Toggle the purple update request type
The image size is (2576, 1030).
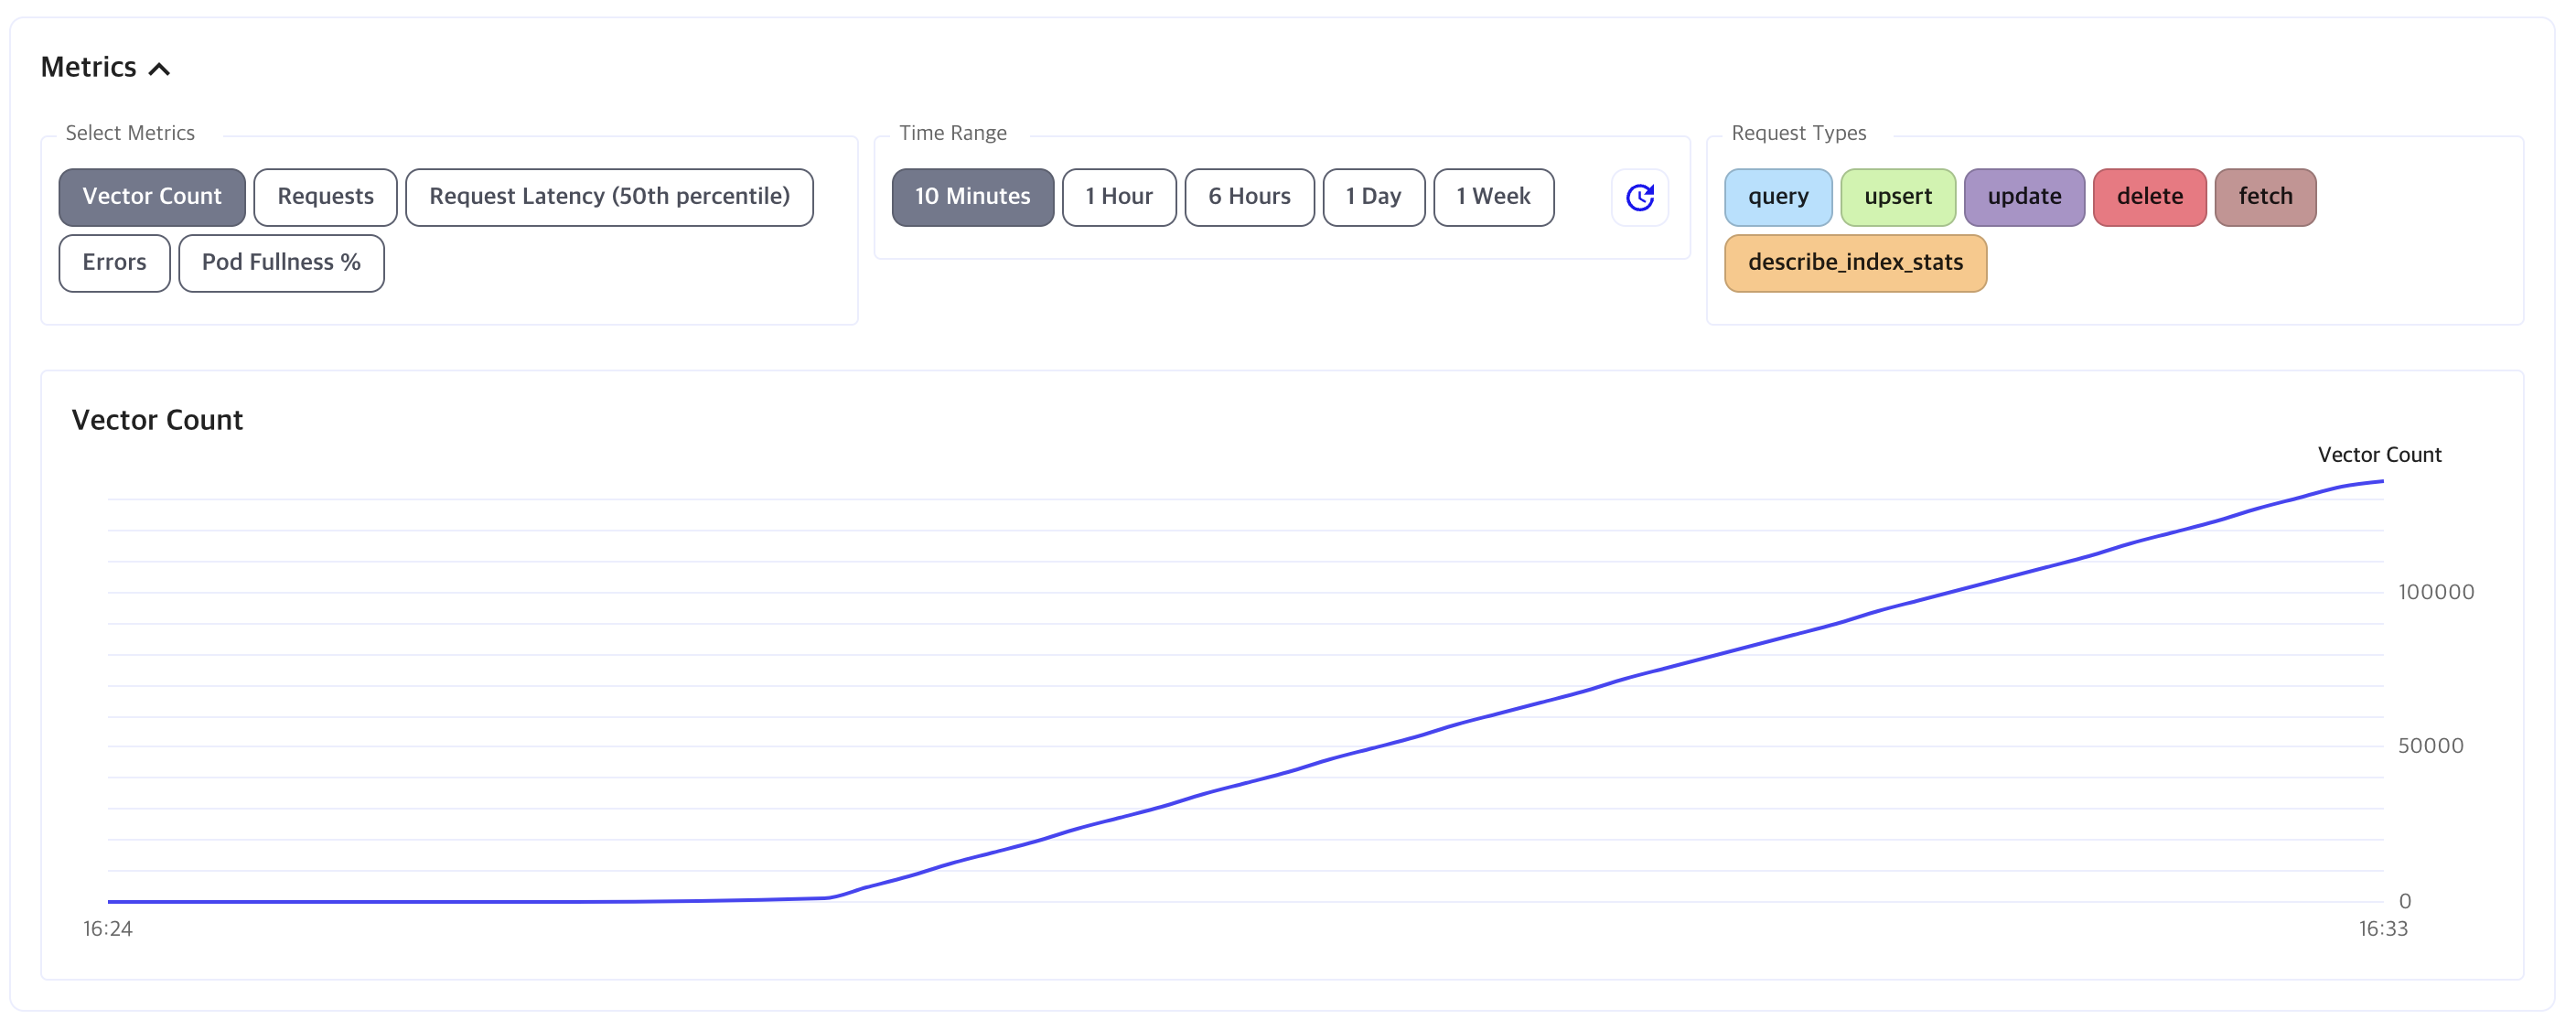point(2024,197)
